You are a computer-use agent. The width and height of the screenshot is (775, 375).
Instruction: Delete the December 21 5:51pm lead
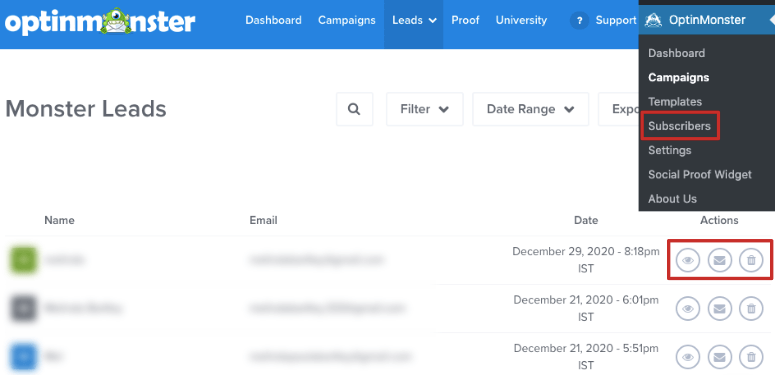tap(751, 357)
